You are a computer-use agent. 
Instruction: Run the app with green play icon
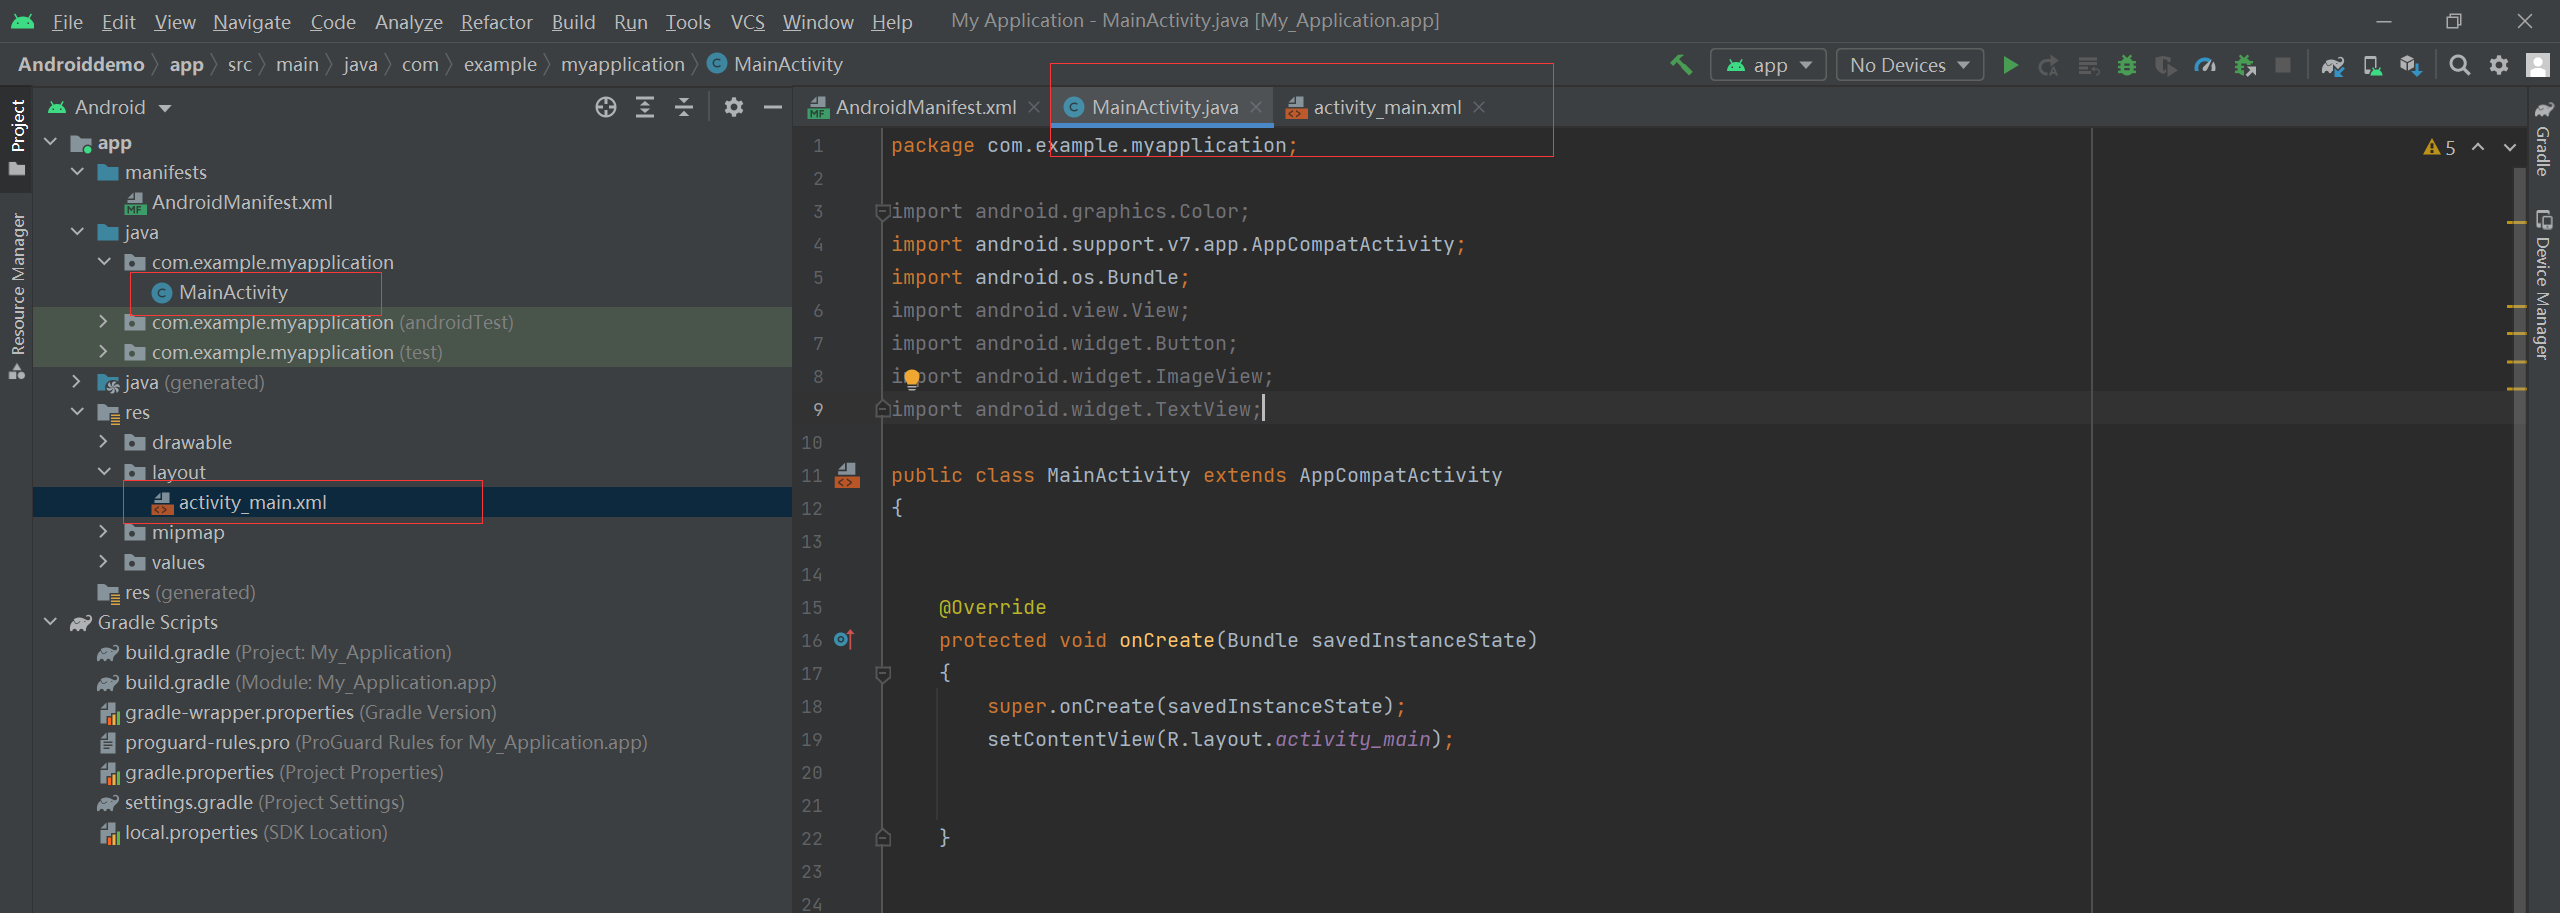tap(2010, 65)
